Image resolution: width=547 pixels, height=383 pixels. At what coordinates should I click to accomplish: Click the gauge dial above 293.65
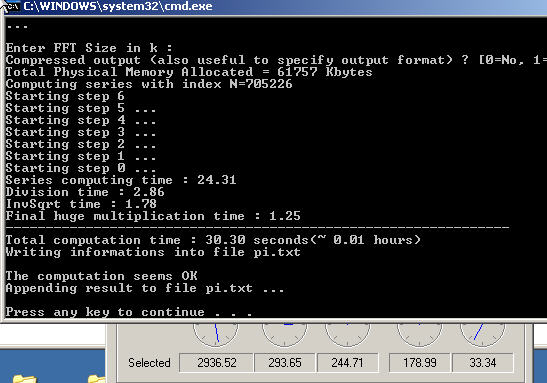(x=284, y=335)
